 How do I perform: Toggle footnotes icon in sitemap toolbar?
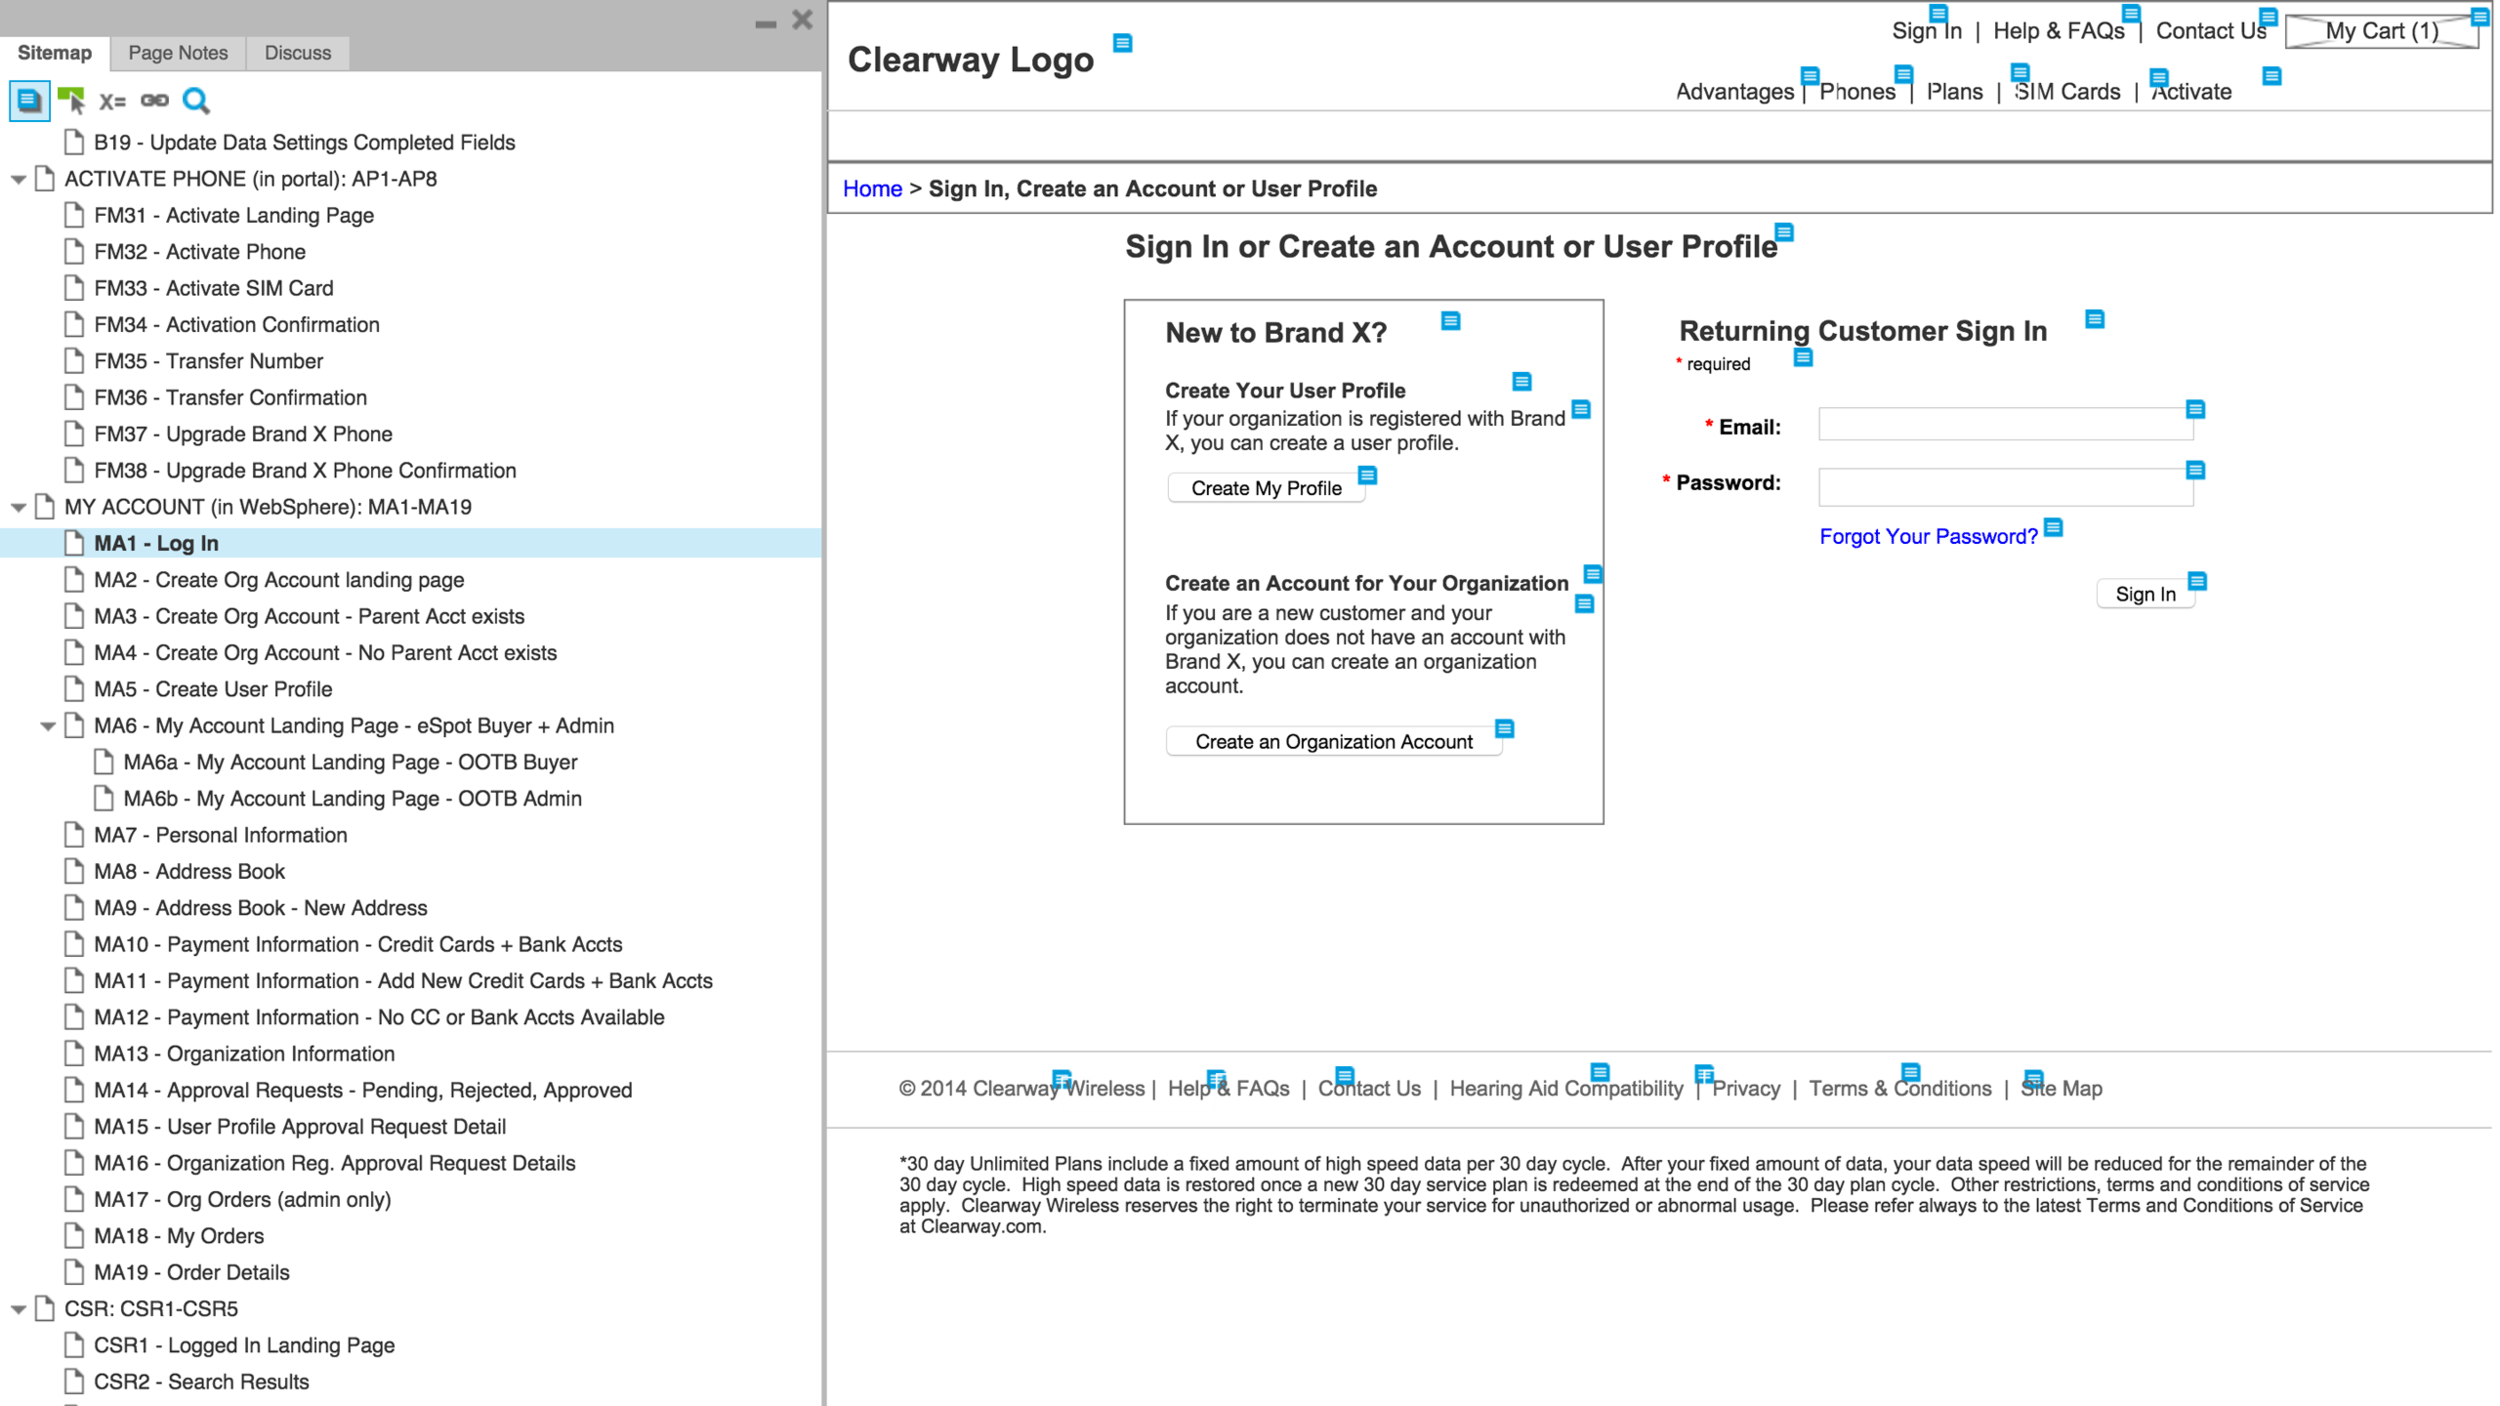(29, 100)
